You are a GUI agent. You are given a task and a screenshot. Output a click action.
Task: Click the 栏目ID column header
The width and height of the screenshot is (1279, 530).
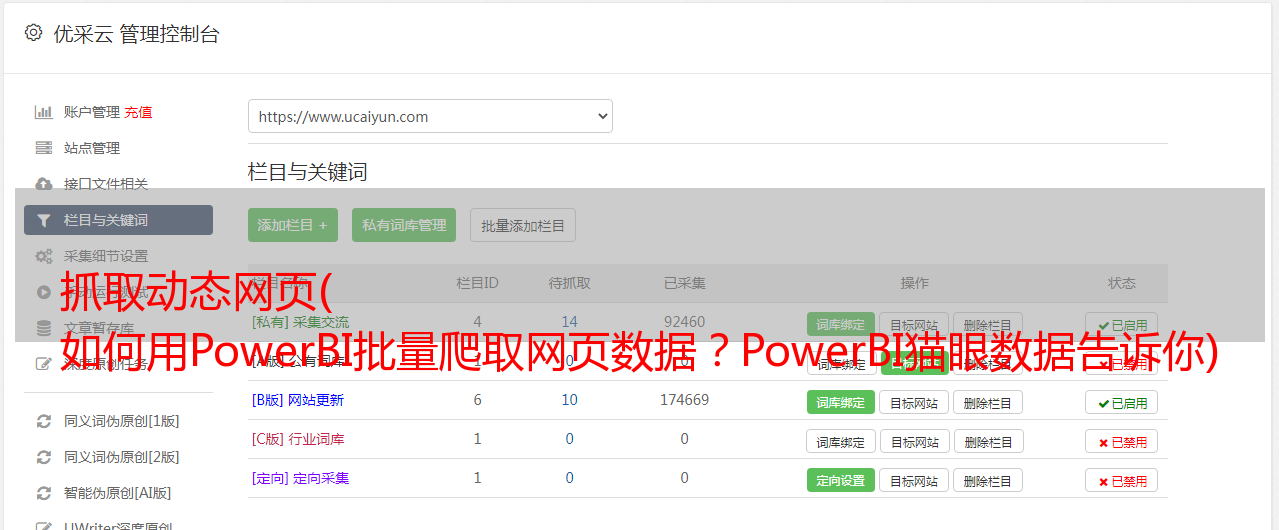477,283
